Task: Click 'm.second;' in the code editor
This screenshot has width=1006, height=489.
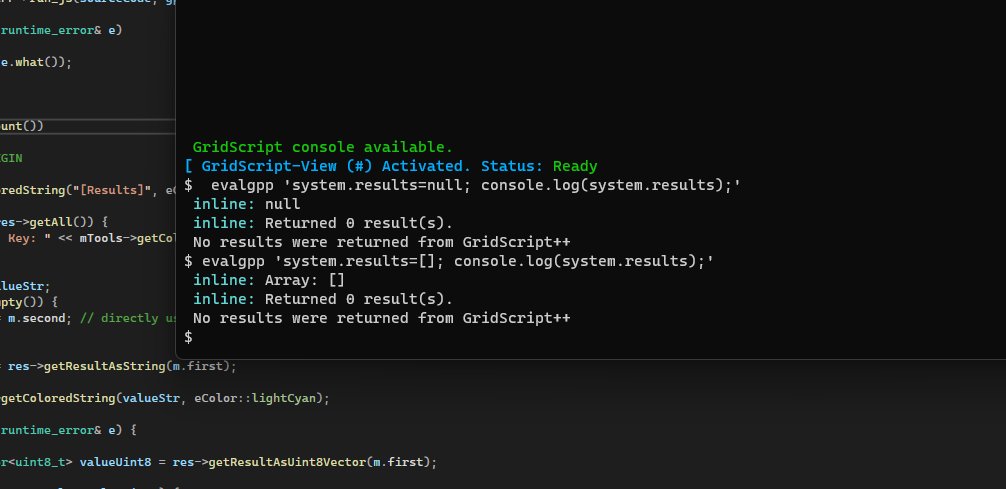Action: (x=40, y=318)
